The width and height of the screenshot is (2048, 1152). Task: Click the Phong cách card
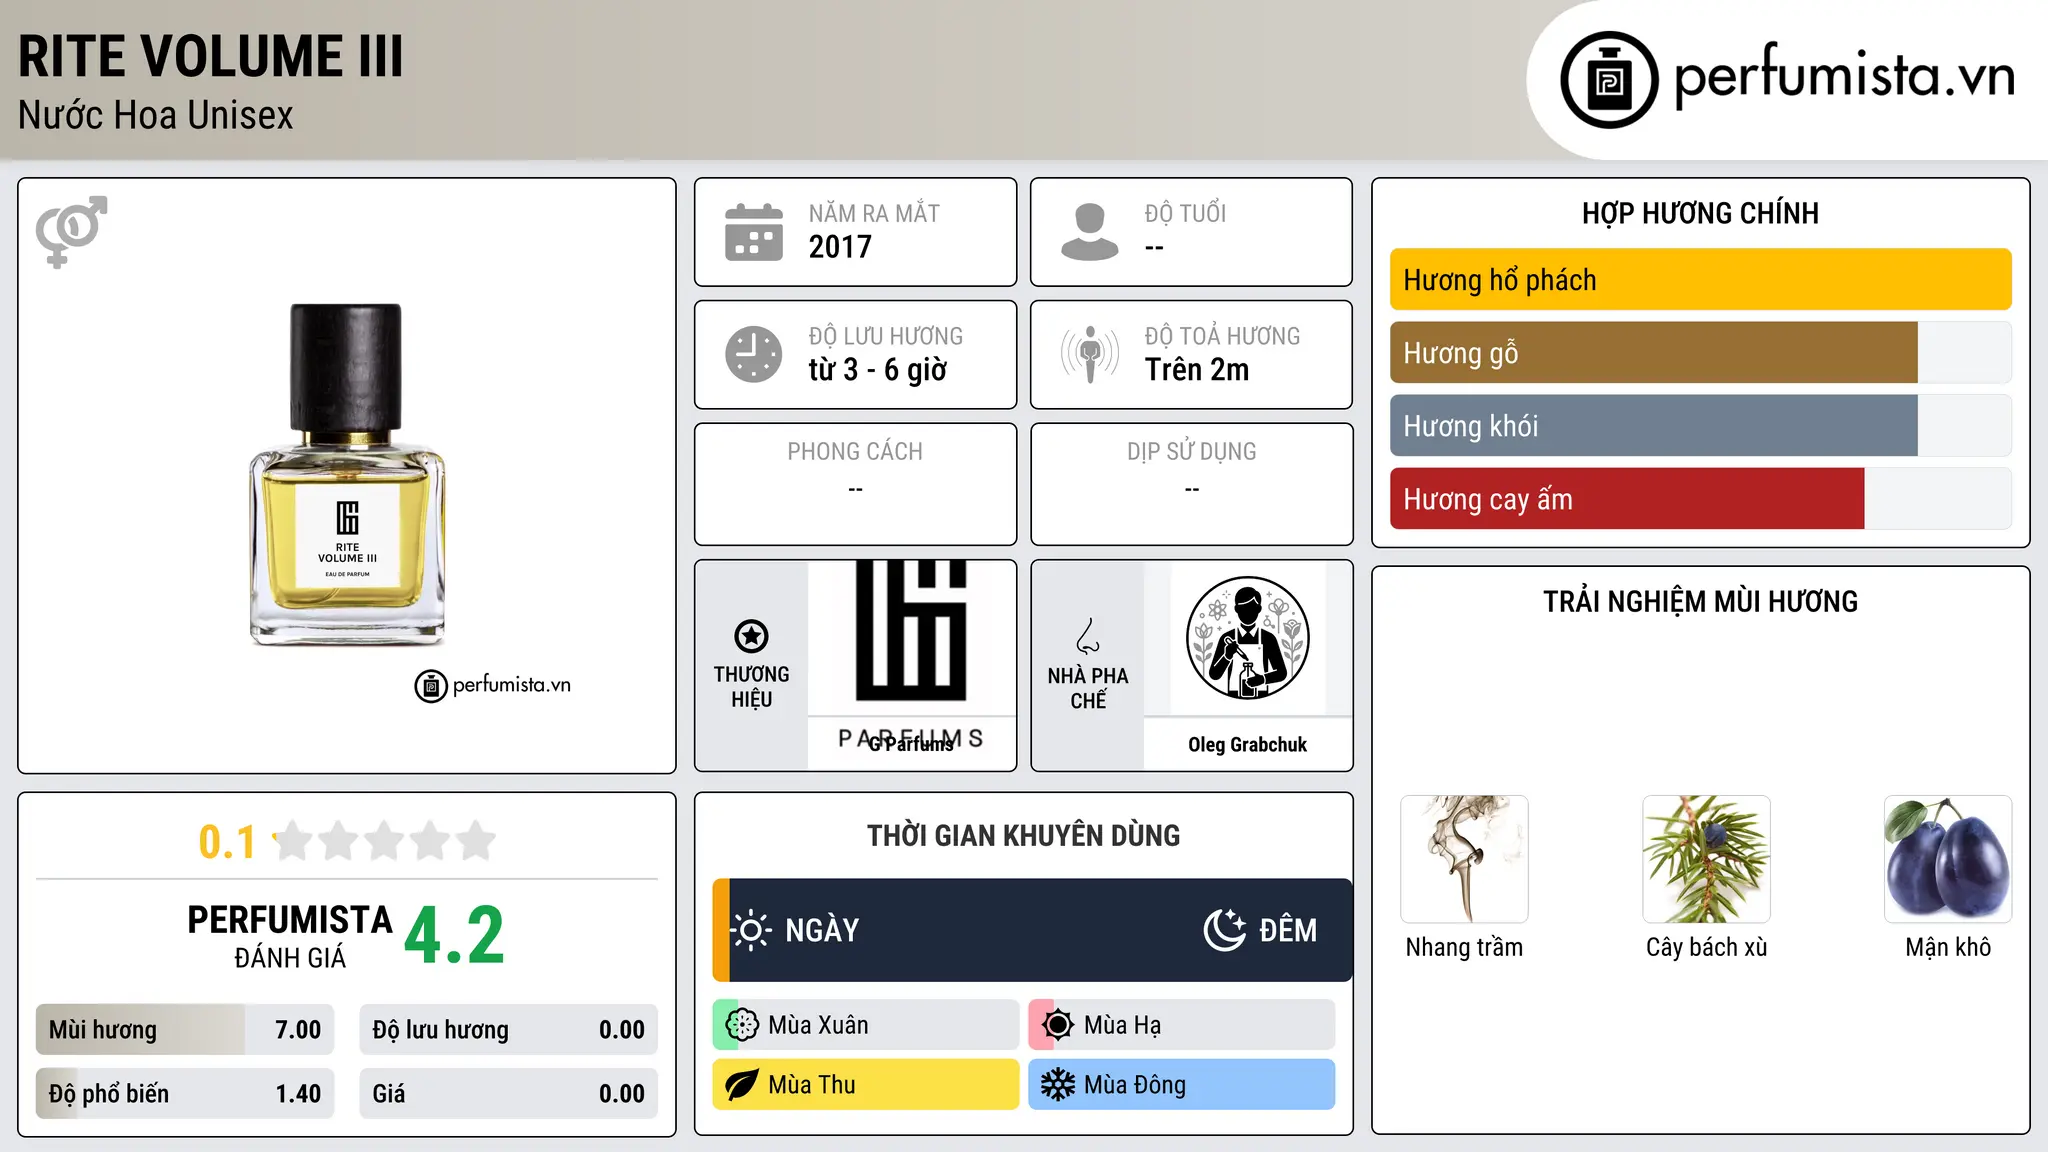(855, 484)
